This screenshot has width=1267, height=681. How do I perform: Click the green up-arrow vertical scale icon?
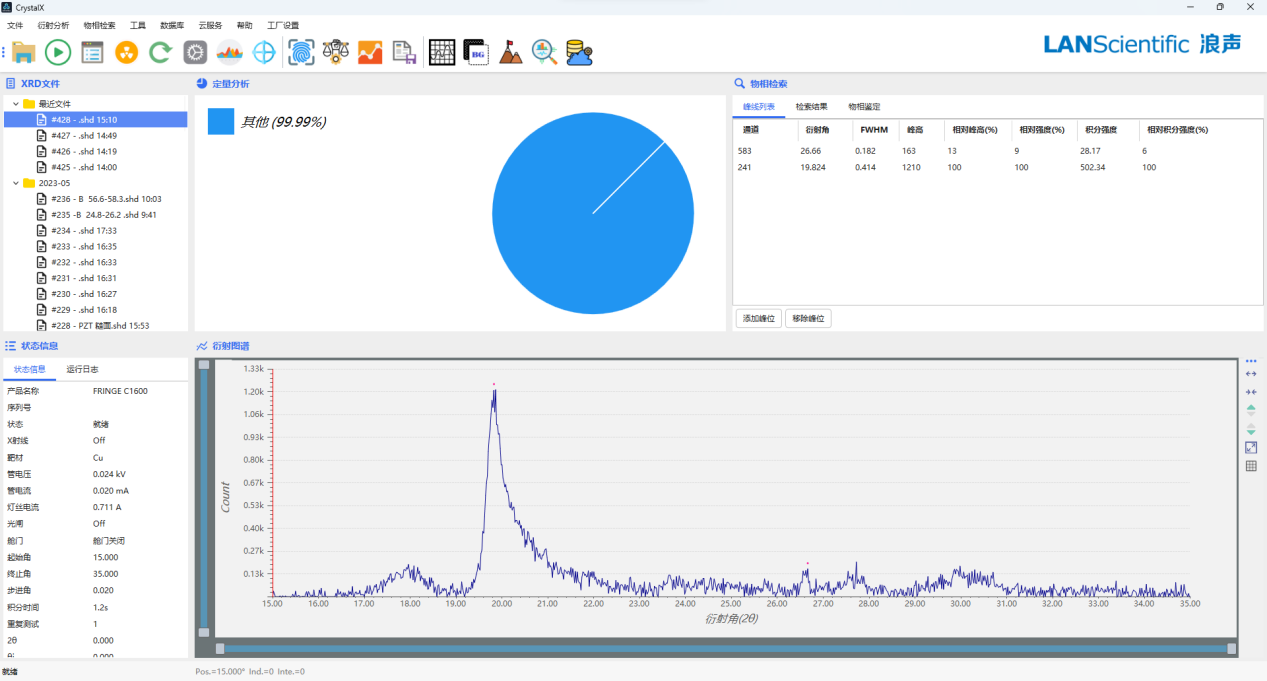[1251, 409]
